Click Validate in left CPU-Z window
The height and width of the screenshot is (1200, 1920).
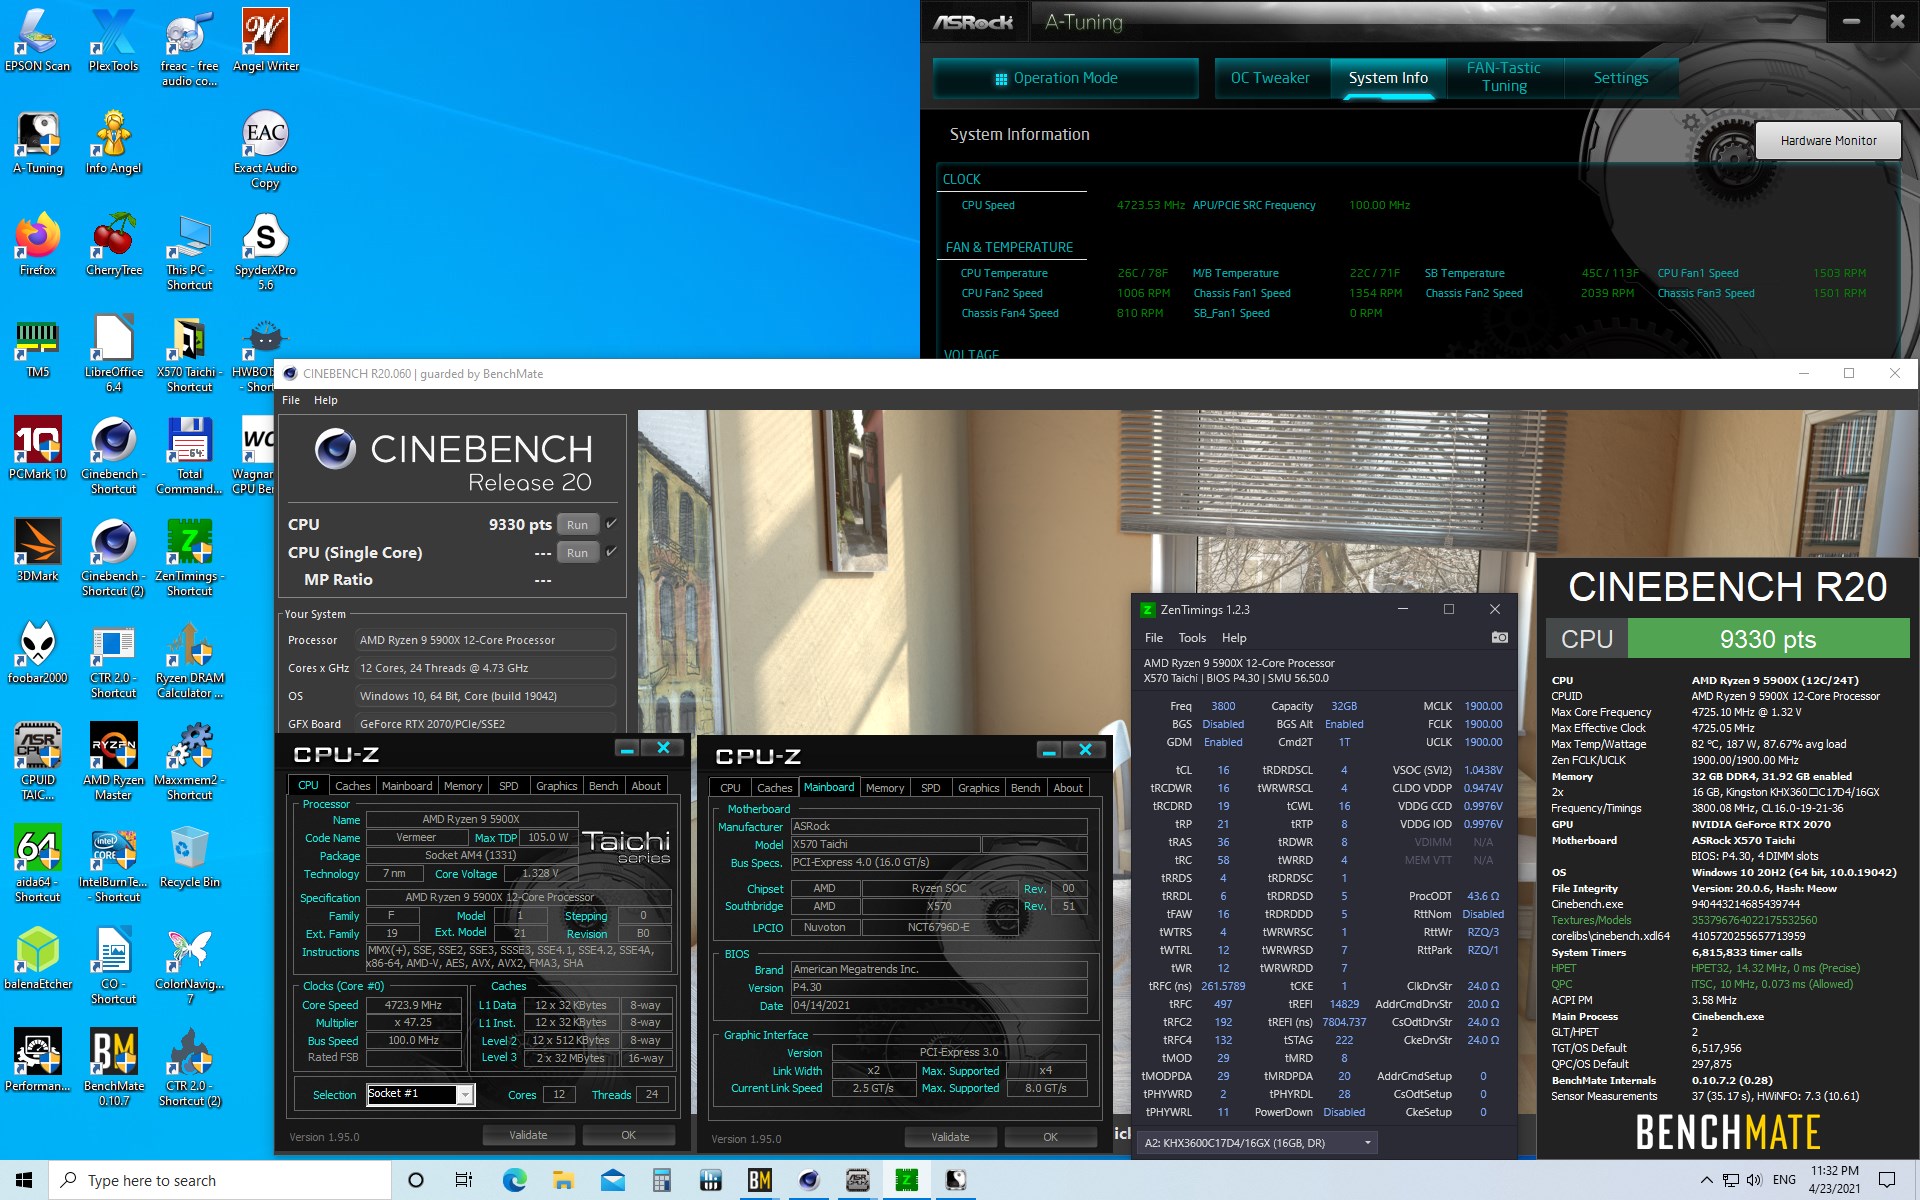(528, 1135)
